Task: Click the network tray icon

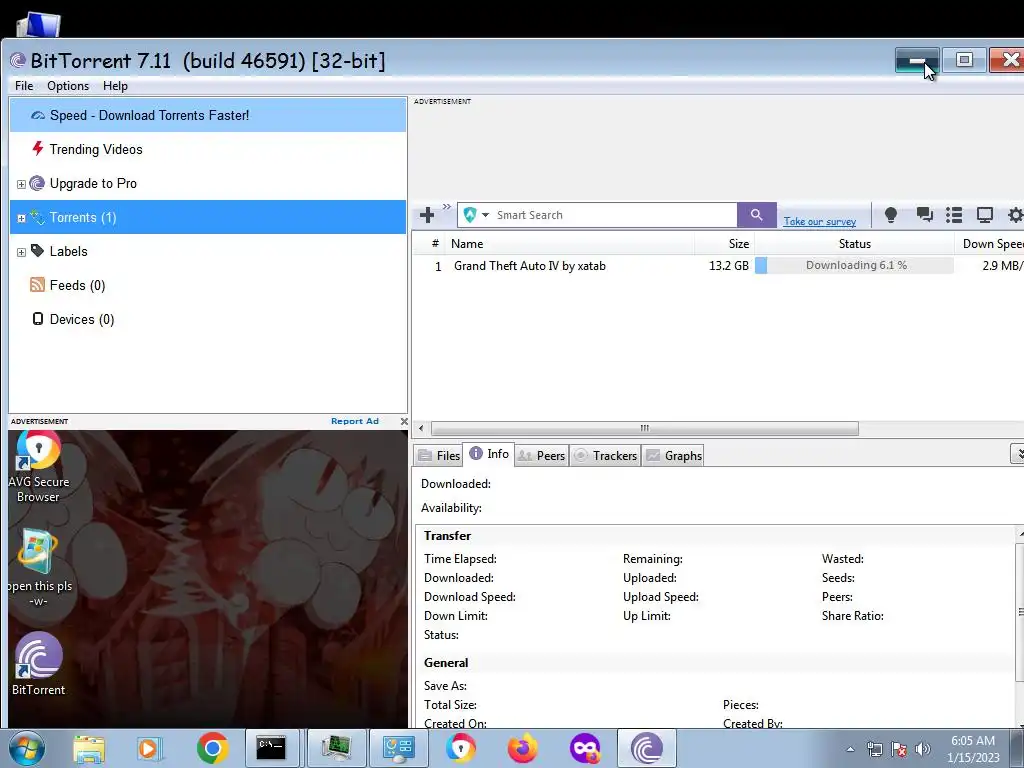Action: click(874, 749)
